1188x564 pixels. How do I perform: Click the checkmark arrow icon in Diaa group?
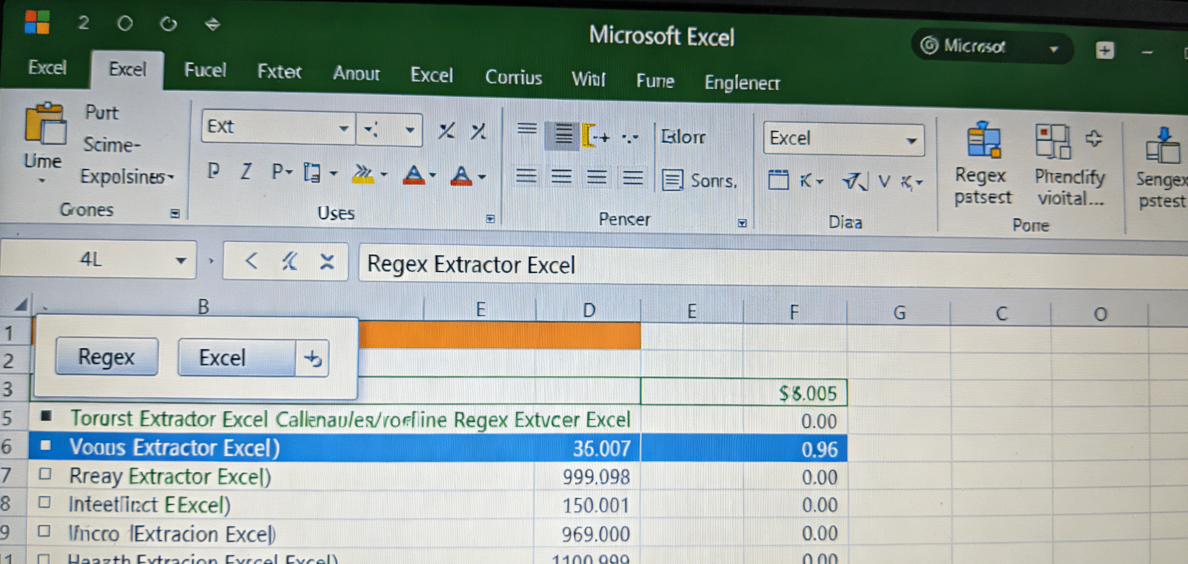click(853, 180)
